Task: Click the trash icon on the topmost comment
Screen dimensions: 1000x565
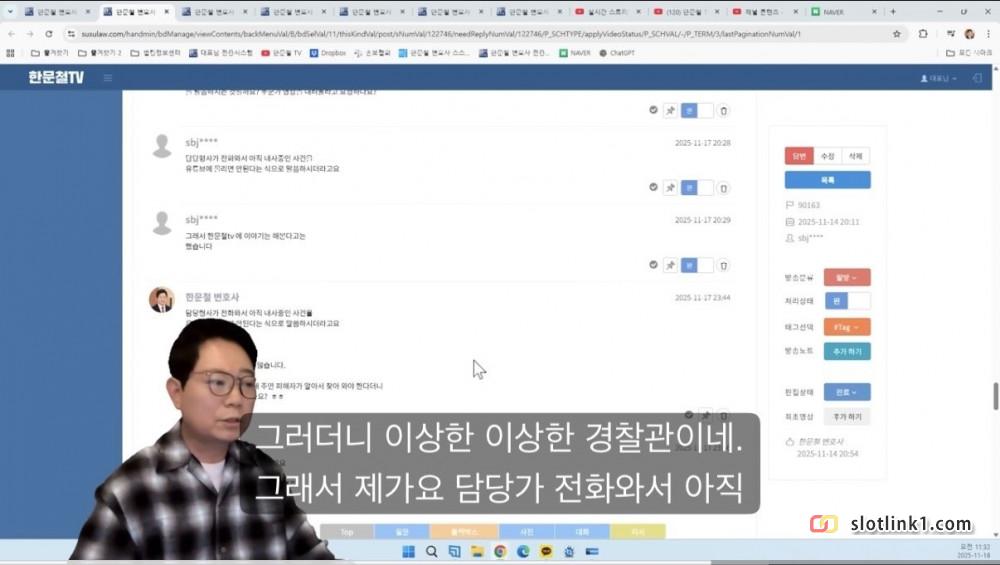Action: tap(723, 110)
